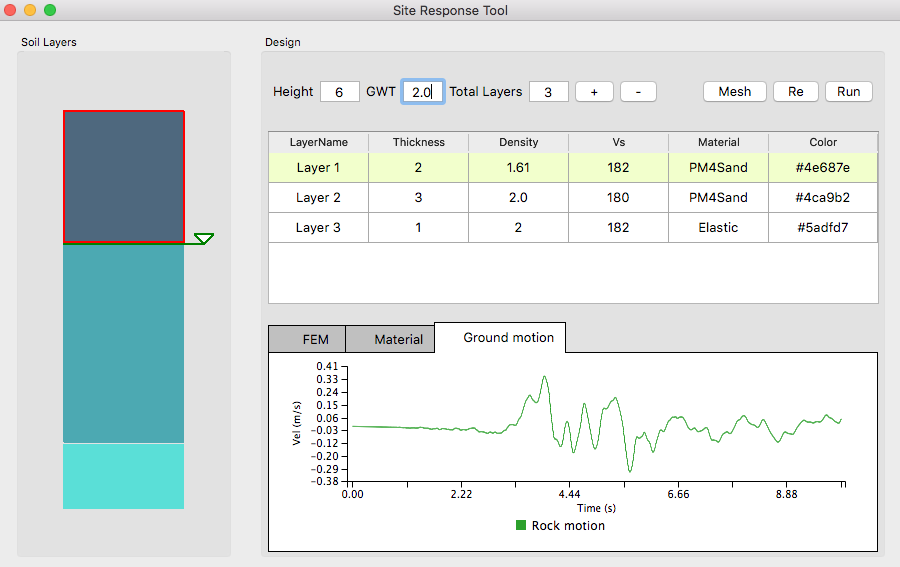Click density value 1.61 for Layer 1

pos(518,168)
